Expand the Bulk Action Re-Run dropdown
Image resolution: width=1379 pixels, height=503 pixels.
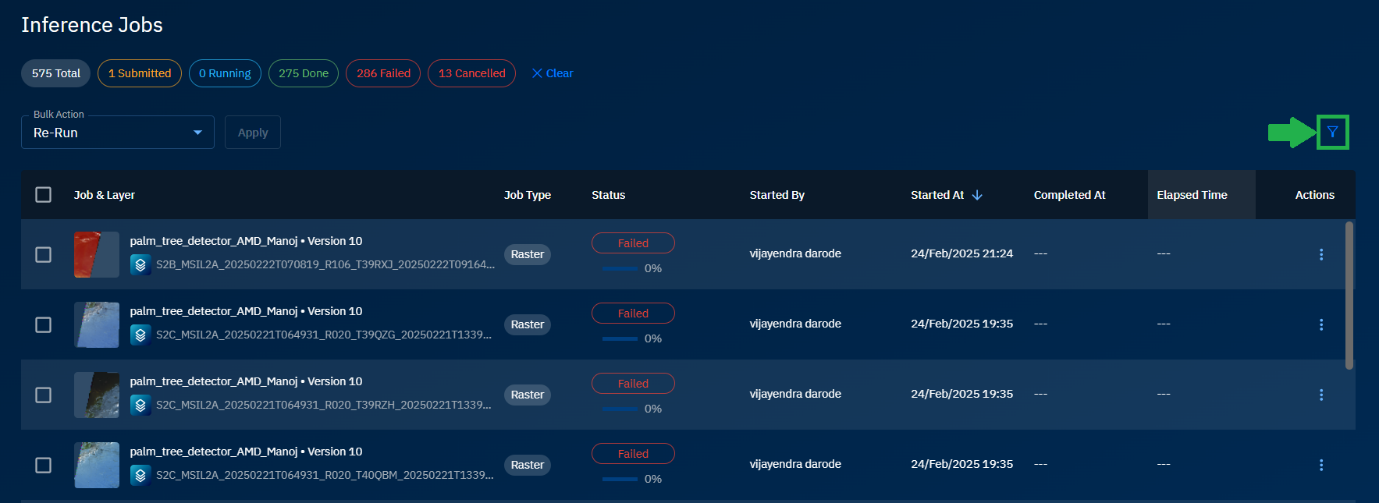point(197,132)
